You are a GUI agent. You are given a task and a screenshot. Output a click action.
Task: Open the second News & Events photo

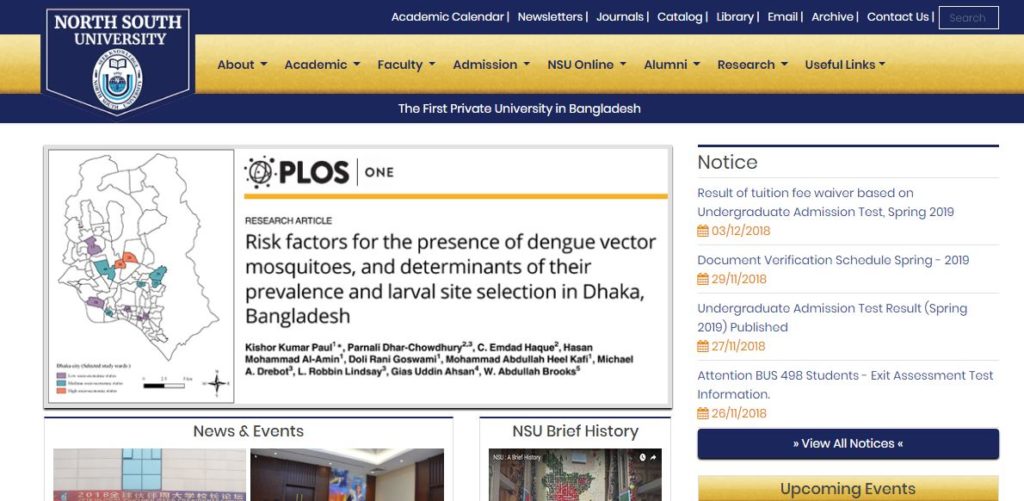click(347, 475)
